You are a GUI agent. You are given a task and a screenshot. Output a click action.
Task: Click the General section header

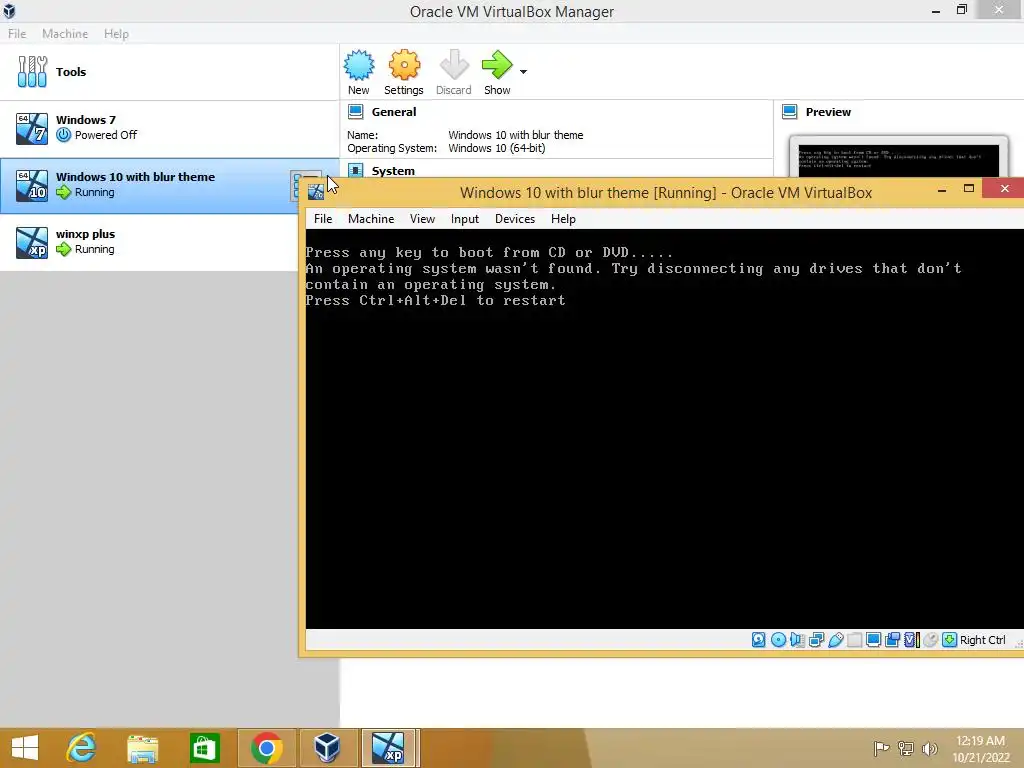[394, 112]
